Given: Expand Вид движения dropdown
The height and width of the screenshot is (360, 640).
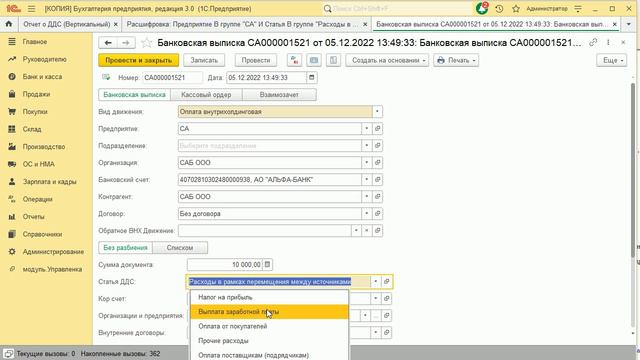Looking at the screenshot, I should (377, 111).
